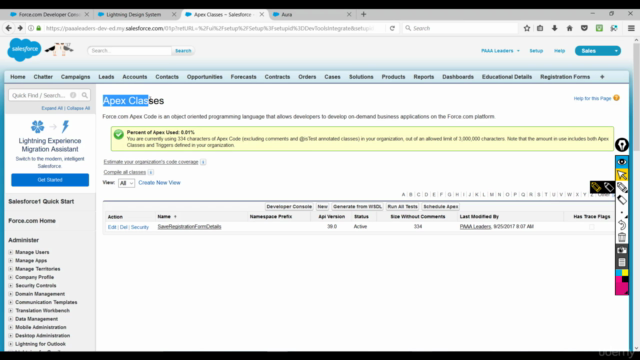
Task: Click the Schedule Apex button
Action: [x=440, y=207]
